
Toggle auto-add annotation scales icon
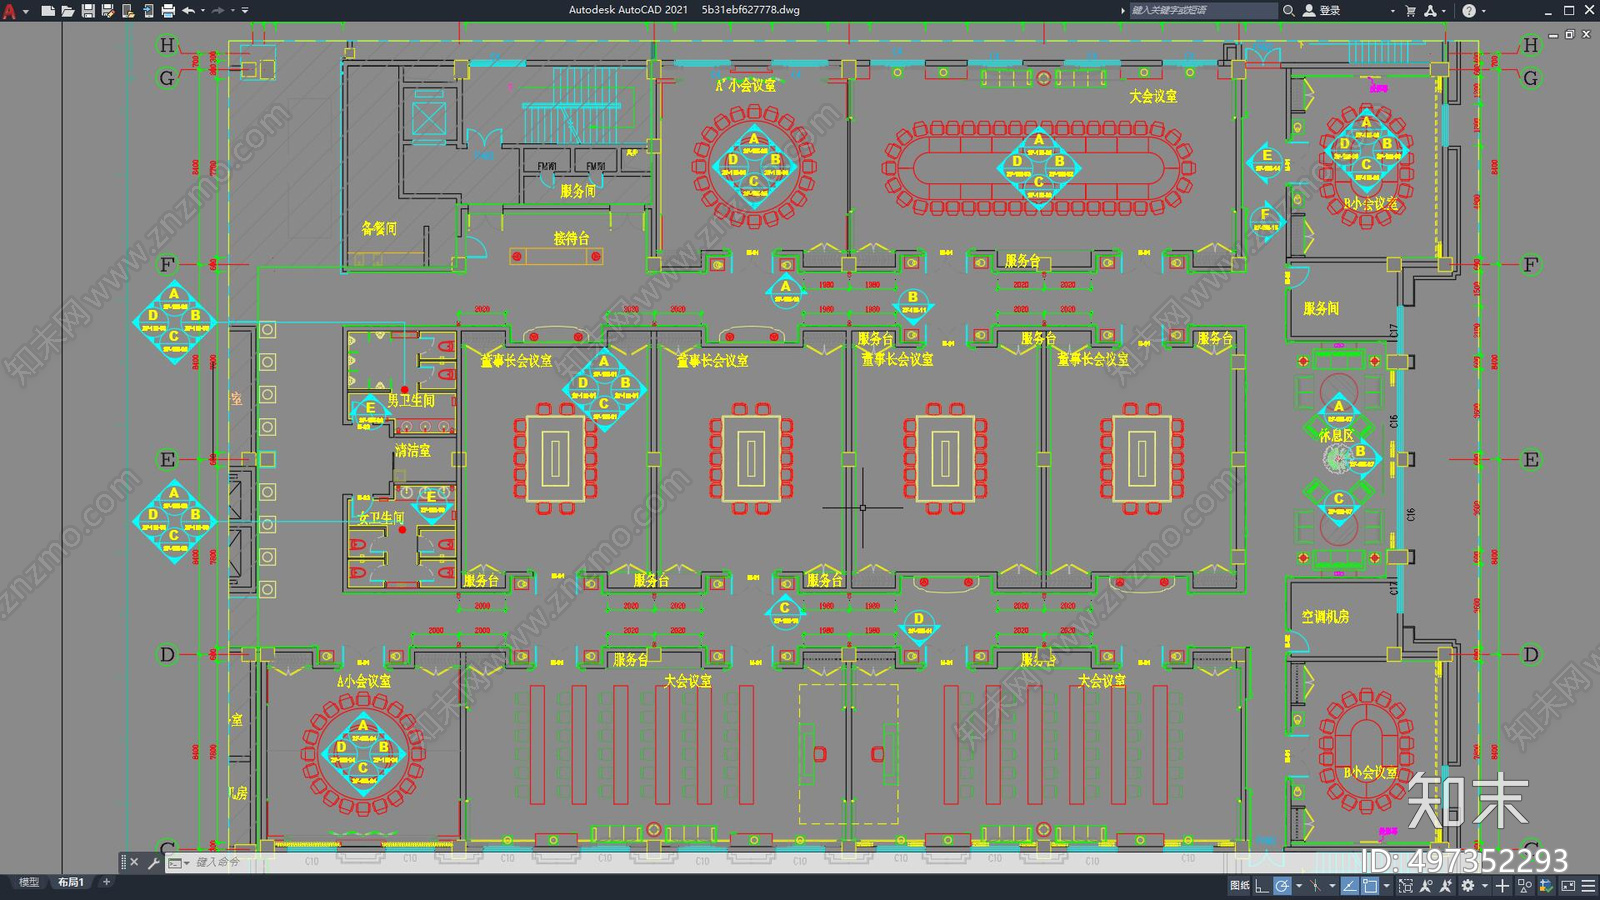[1446, 886]
